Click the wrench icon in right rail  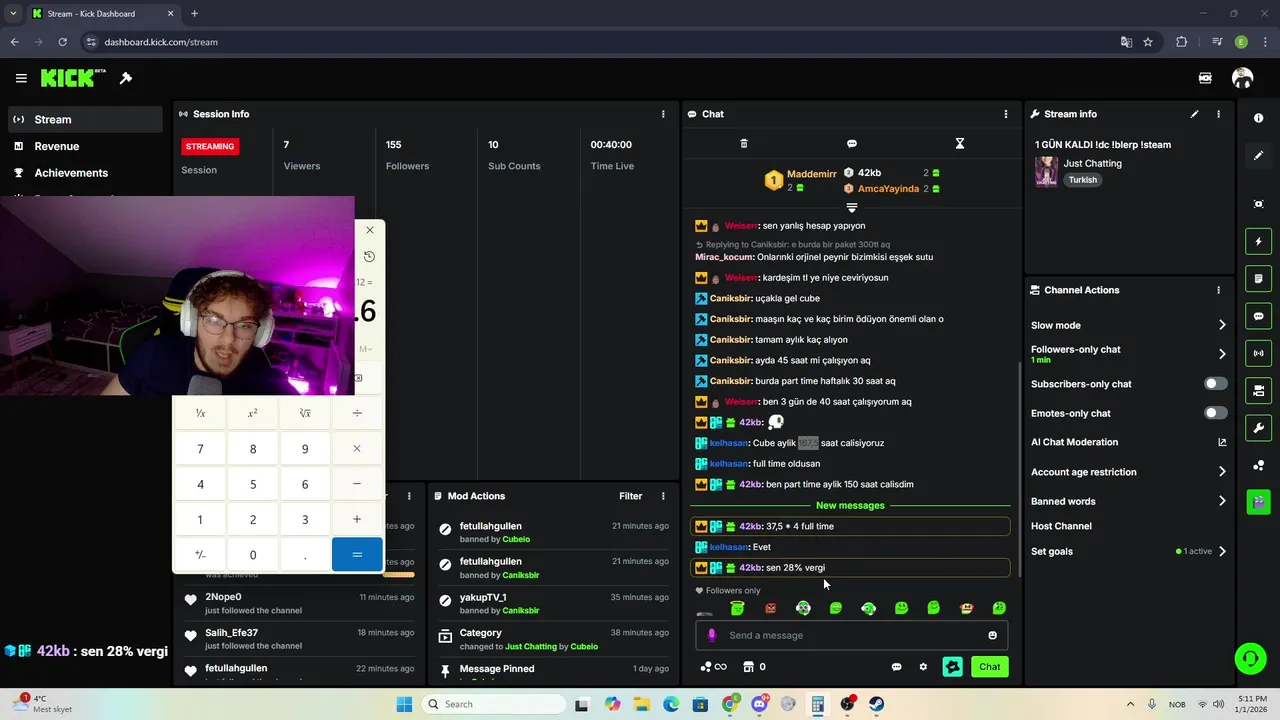[1258, 428]
